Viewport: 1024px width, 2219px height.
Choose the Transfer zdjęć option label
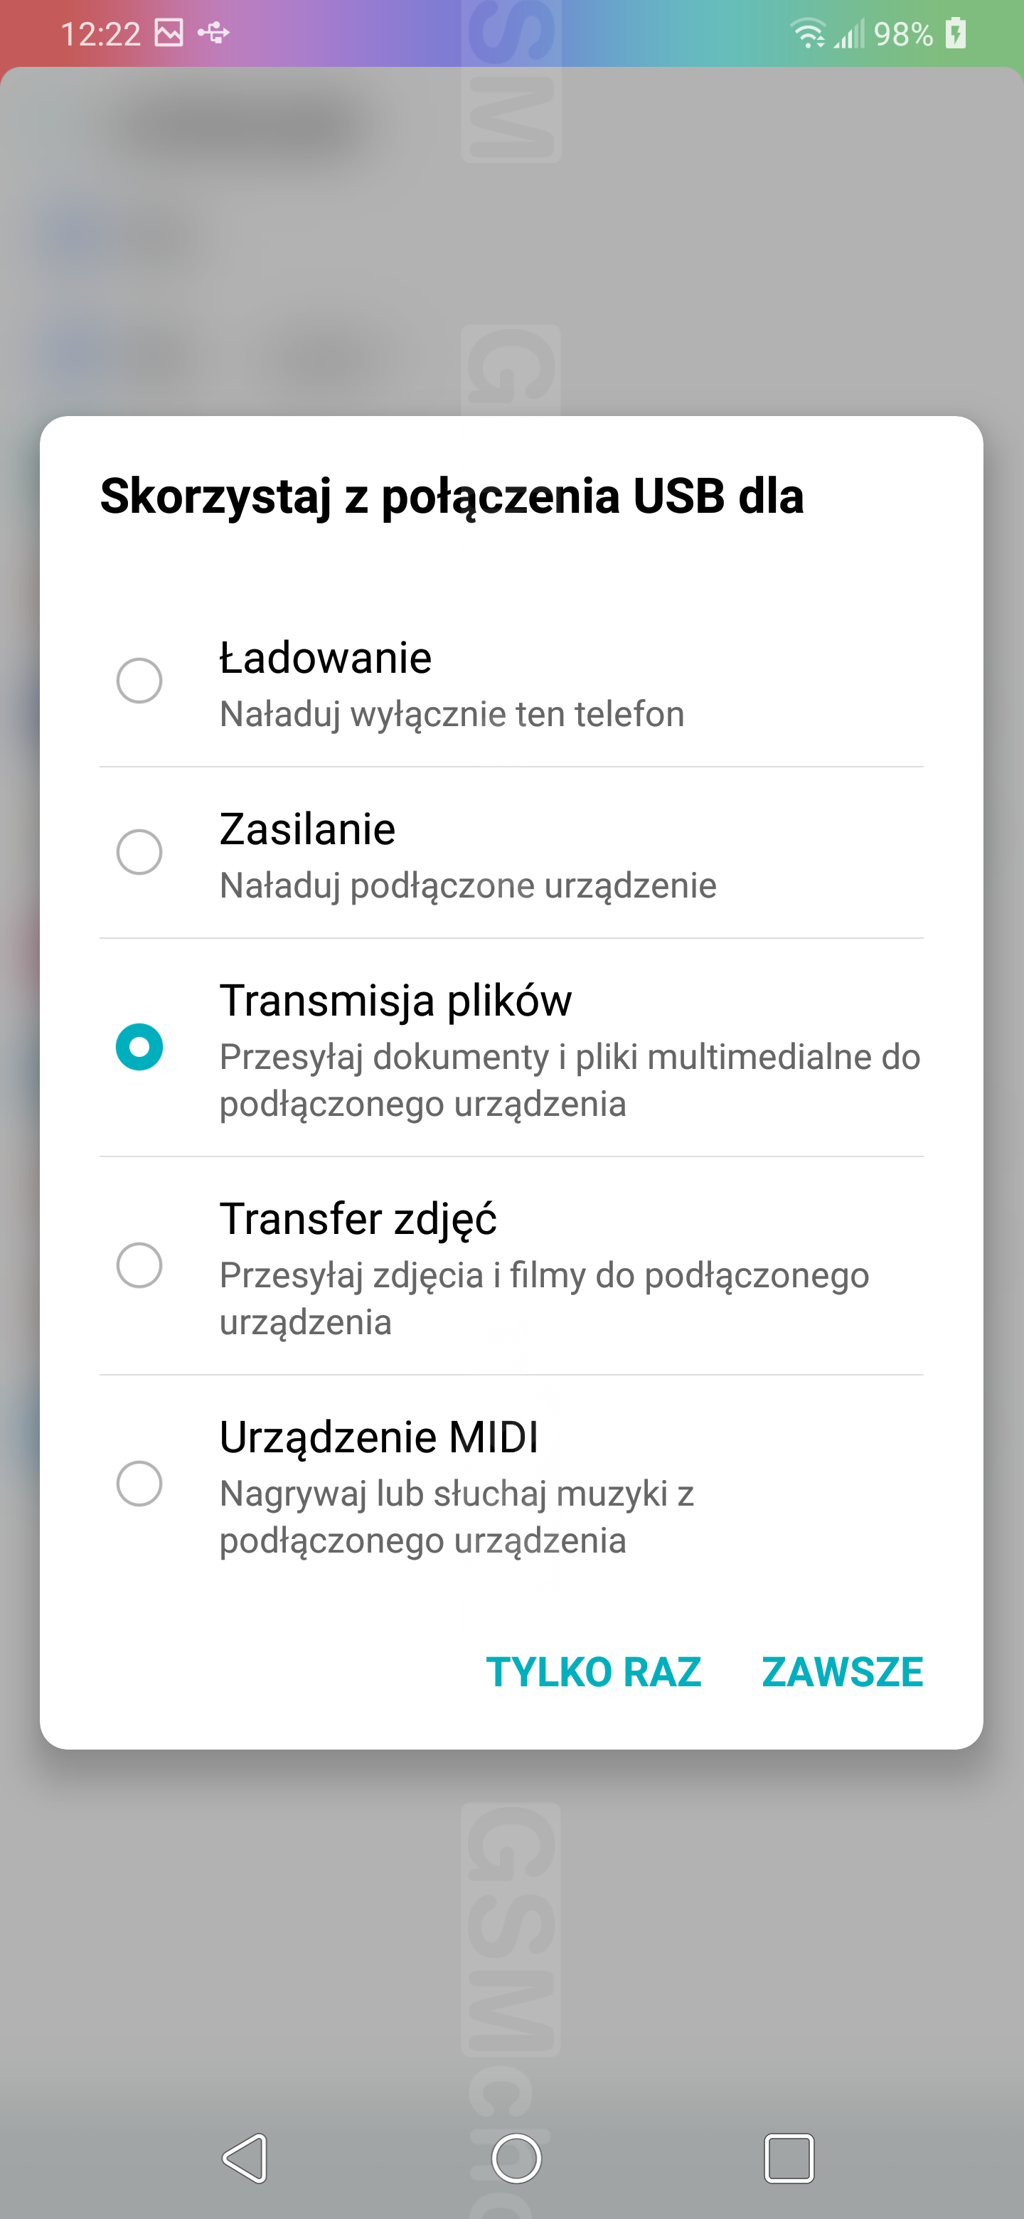point(358,1219)
